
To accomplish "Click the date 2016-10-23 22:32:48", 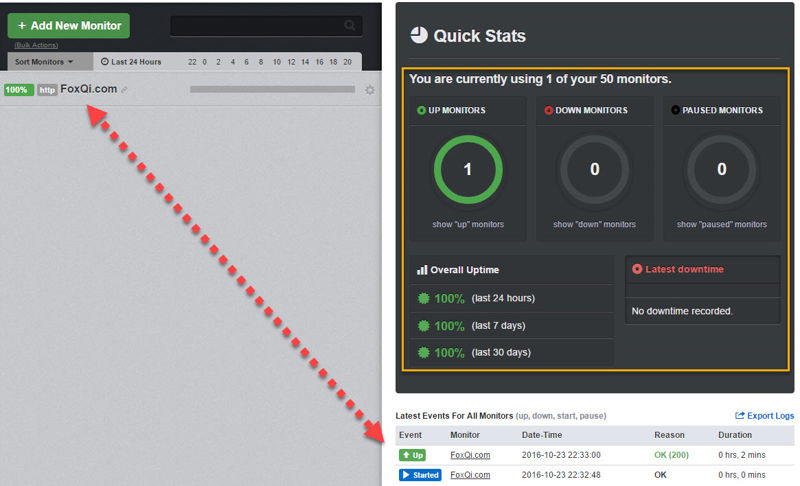I will click(561, 475).
